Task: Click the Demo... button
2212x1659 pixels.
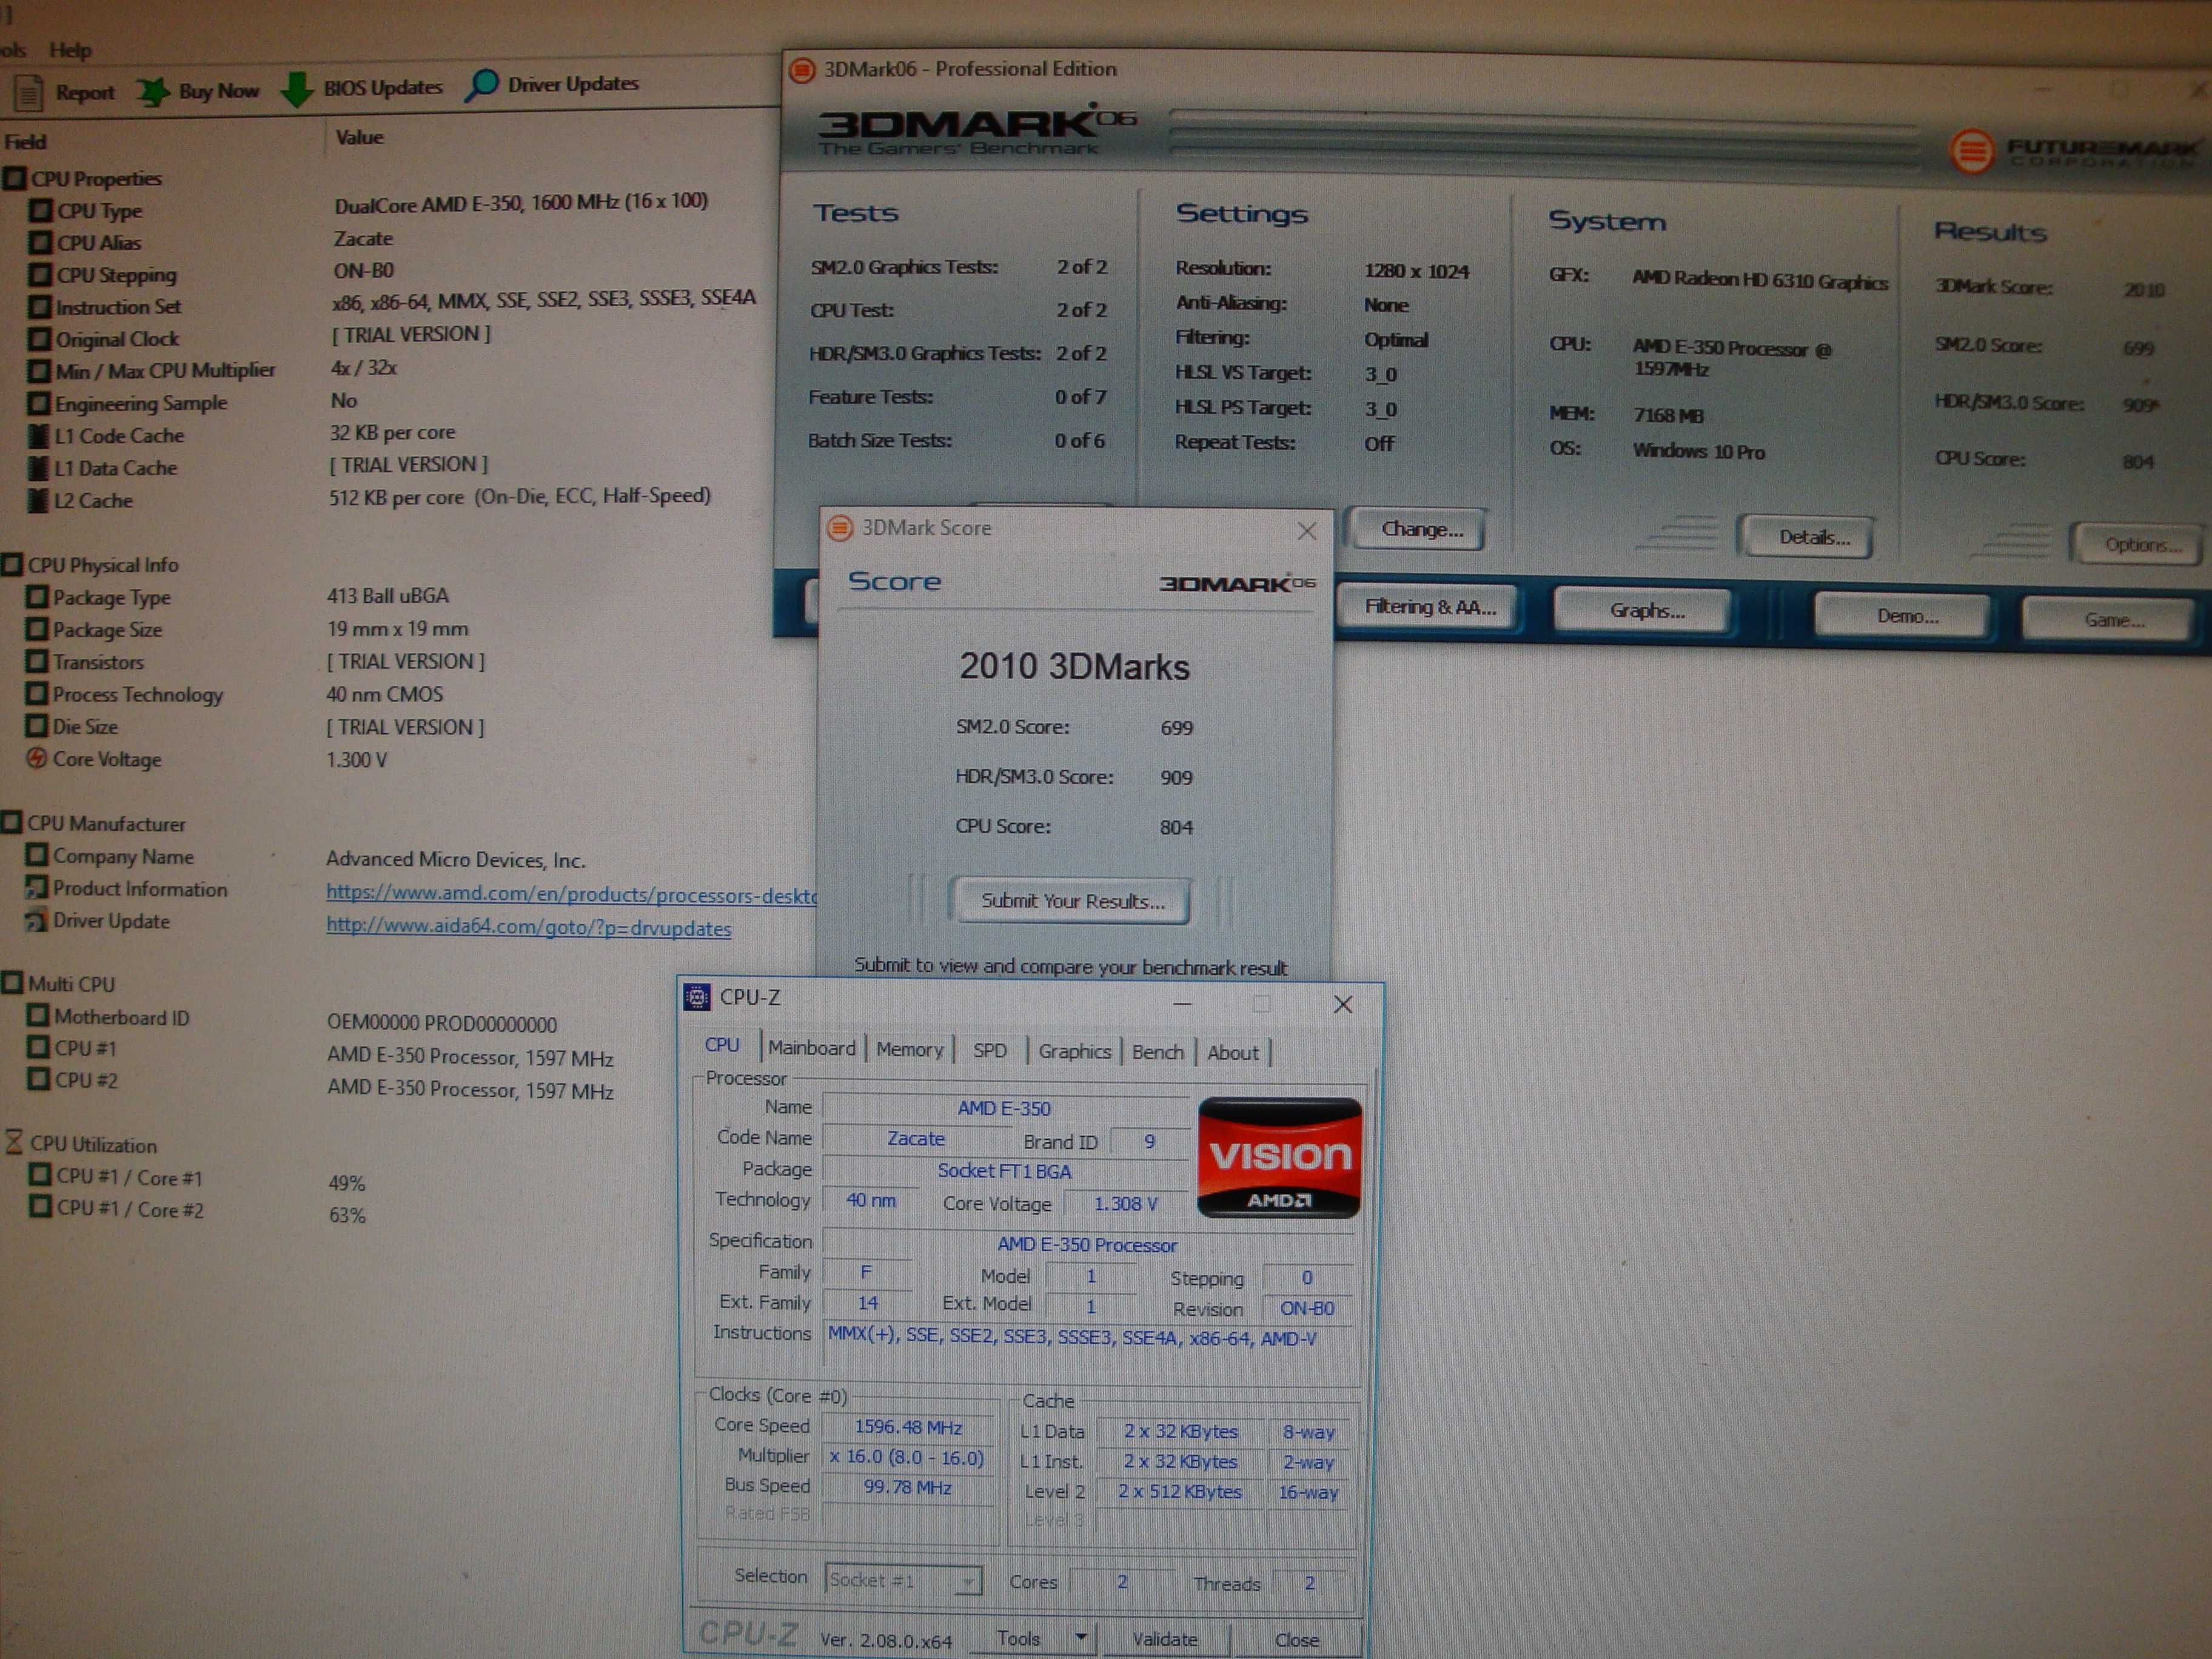Action: [1905, 616]
